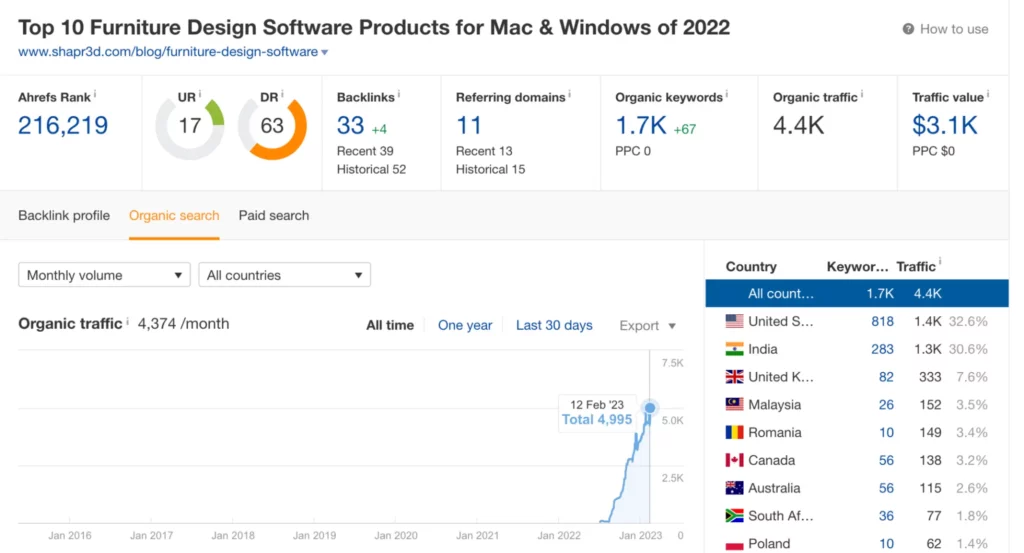Click the India flag icon

734,349
